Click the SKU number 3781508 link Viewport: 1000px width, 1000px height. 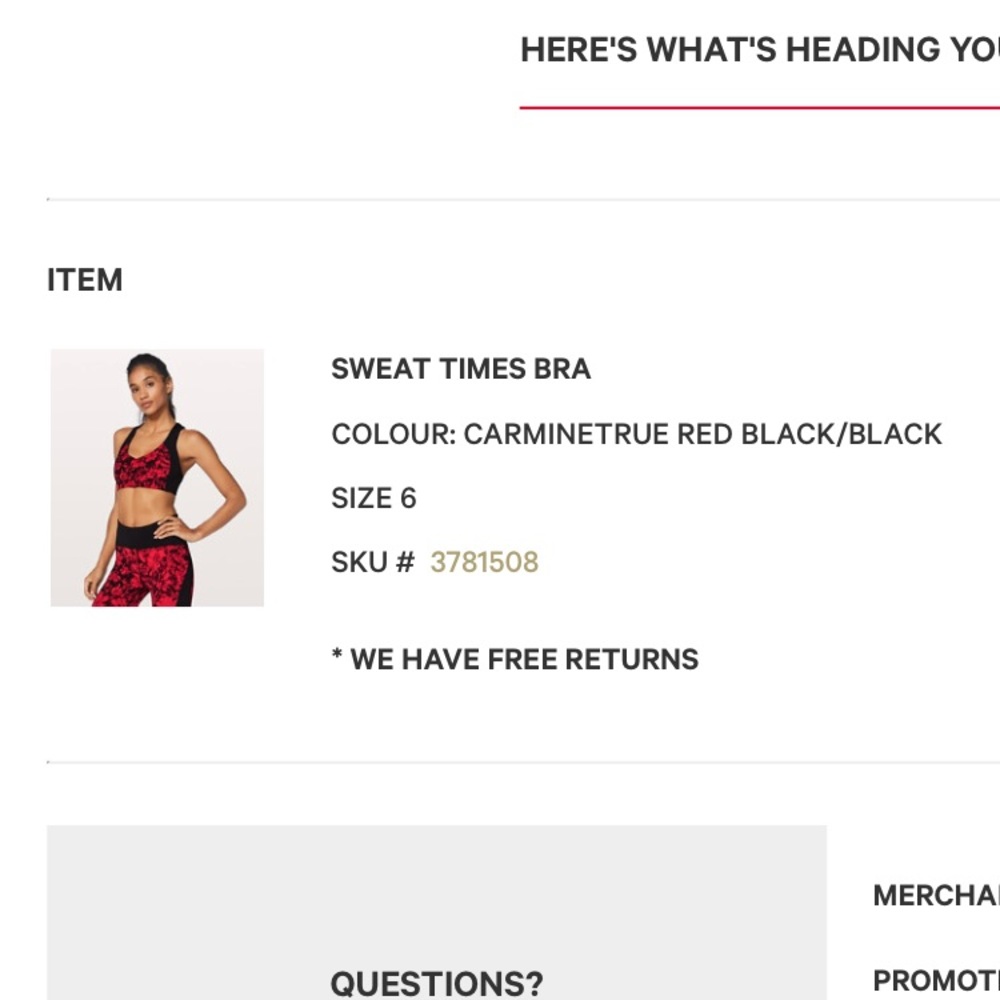(484, 562)
